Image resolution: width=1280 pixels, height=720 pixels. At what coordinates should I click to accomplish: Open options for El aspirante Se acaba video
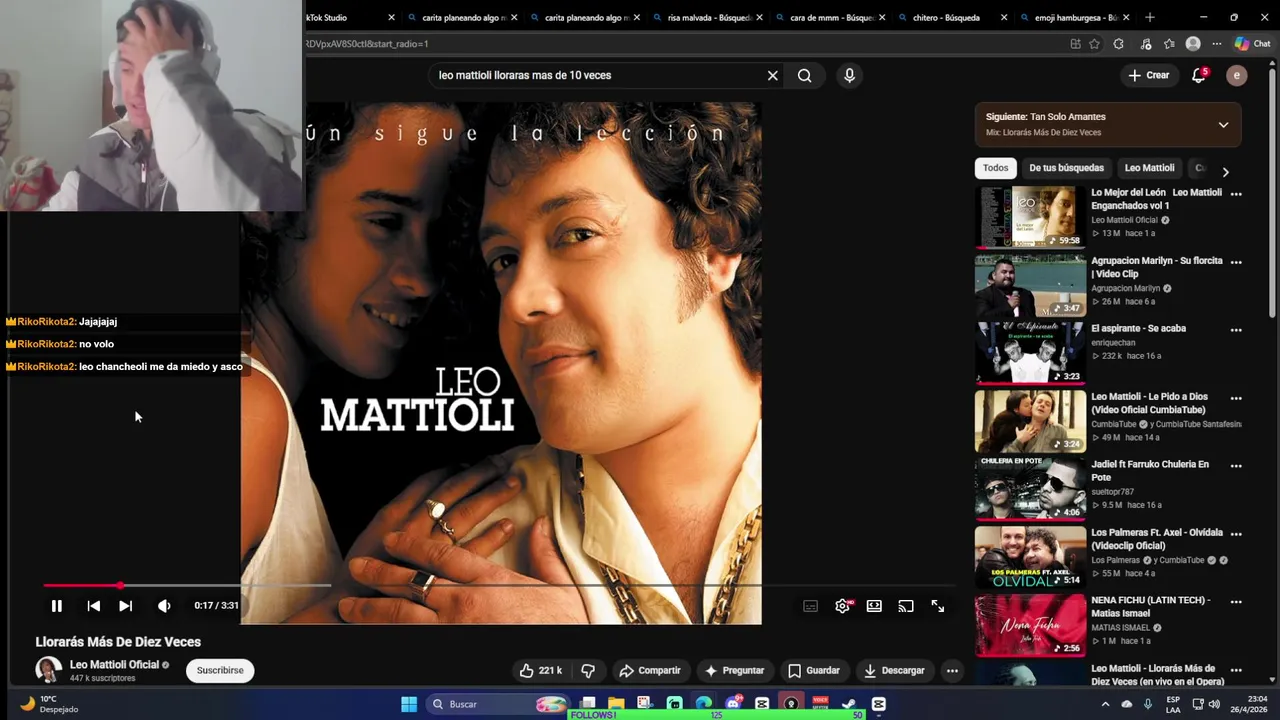1236,330
